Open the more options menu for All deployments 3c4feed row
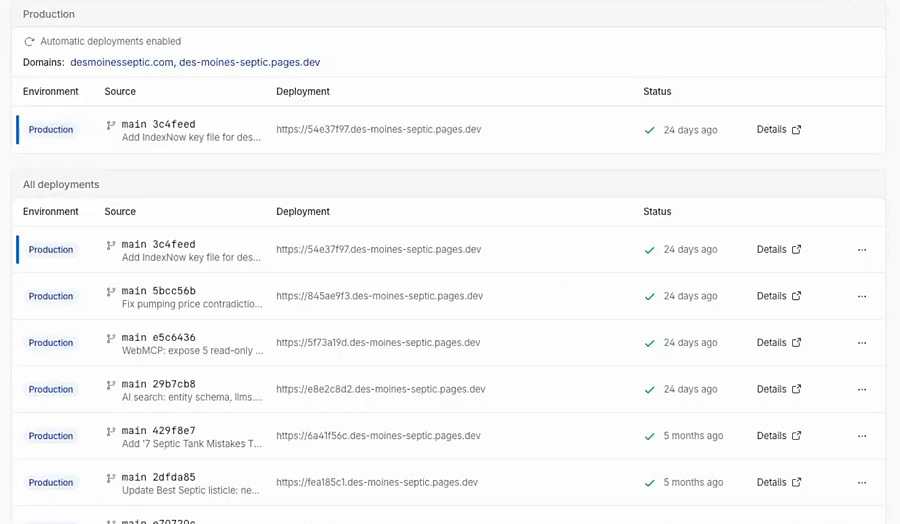Viewport: 900px width, 524px height. pyautogui.click(x=862, y=250)
